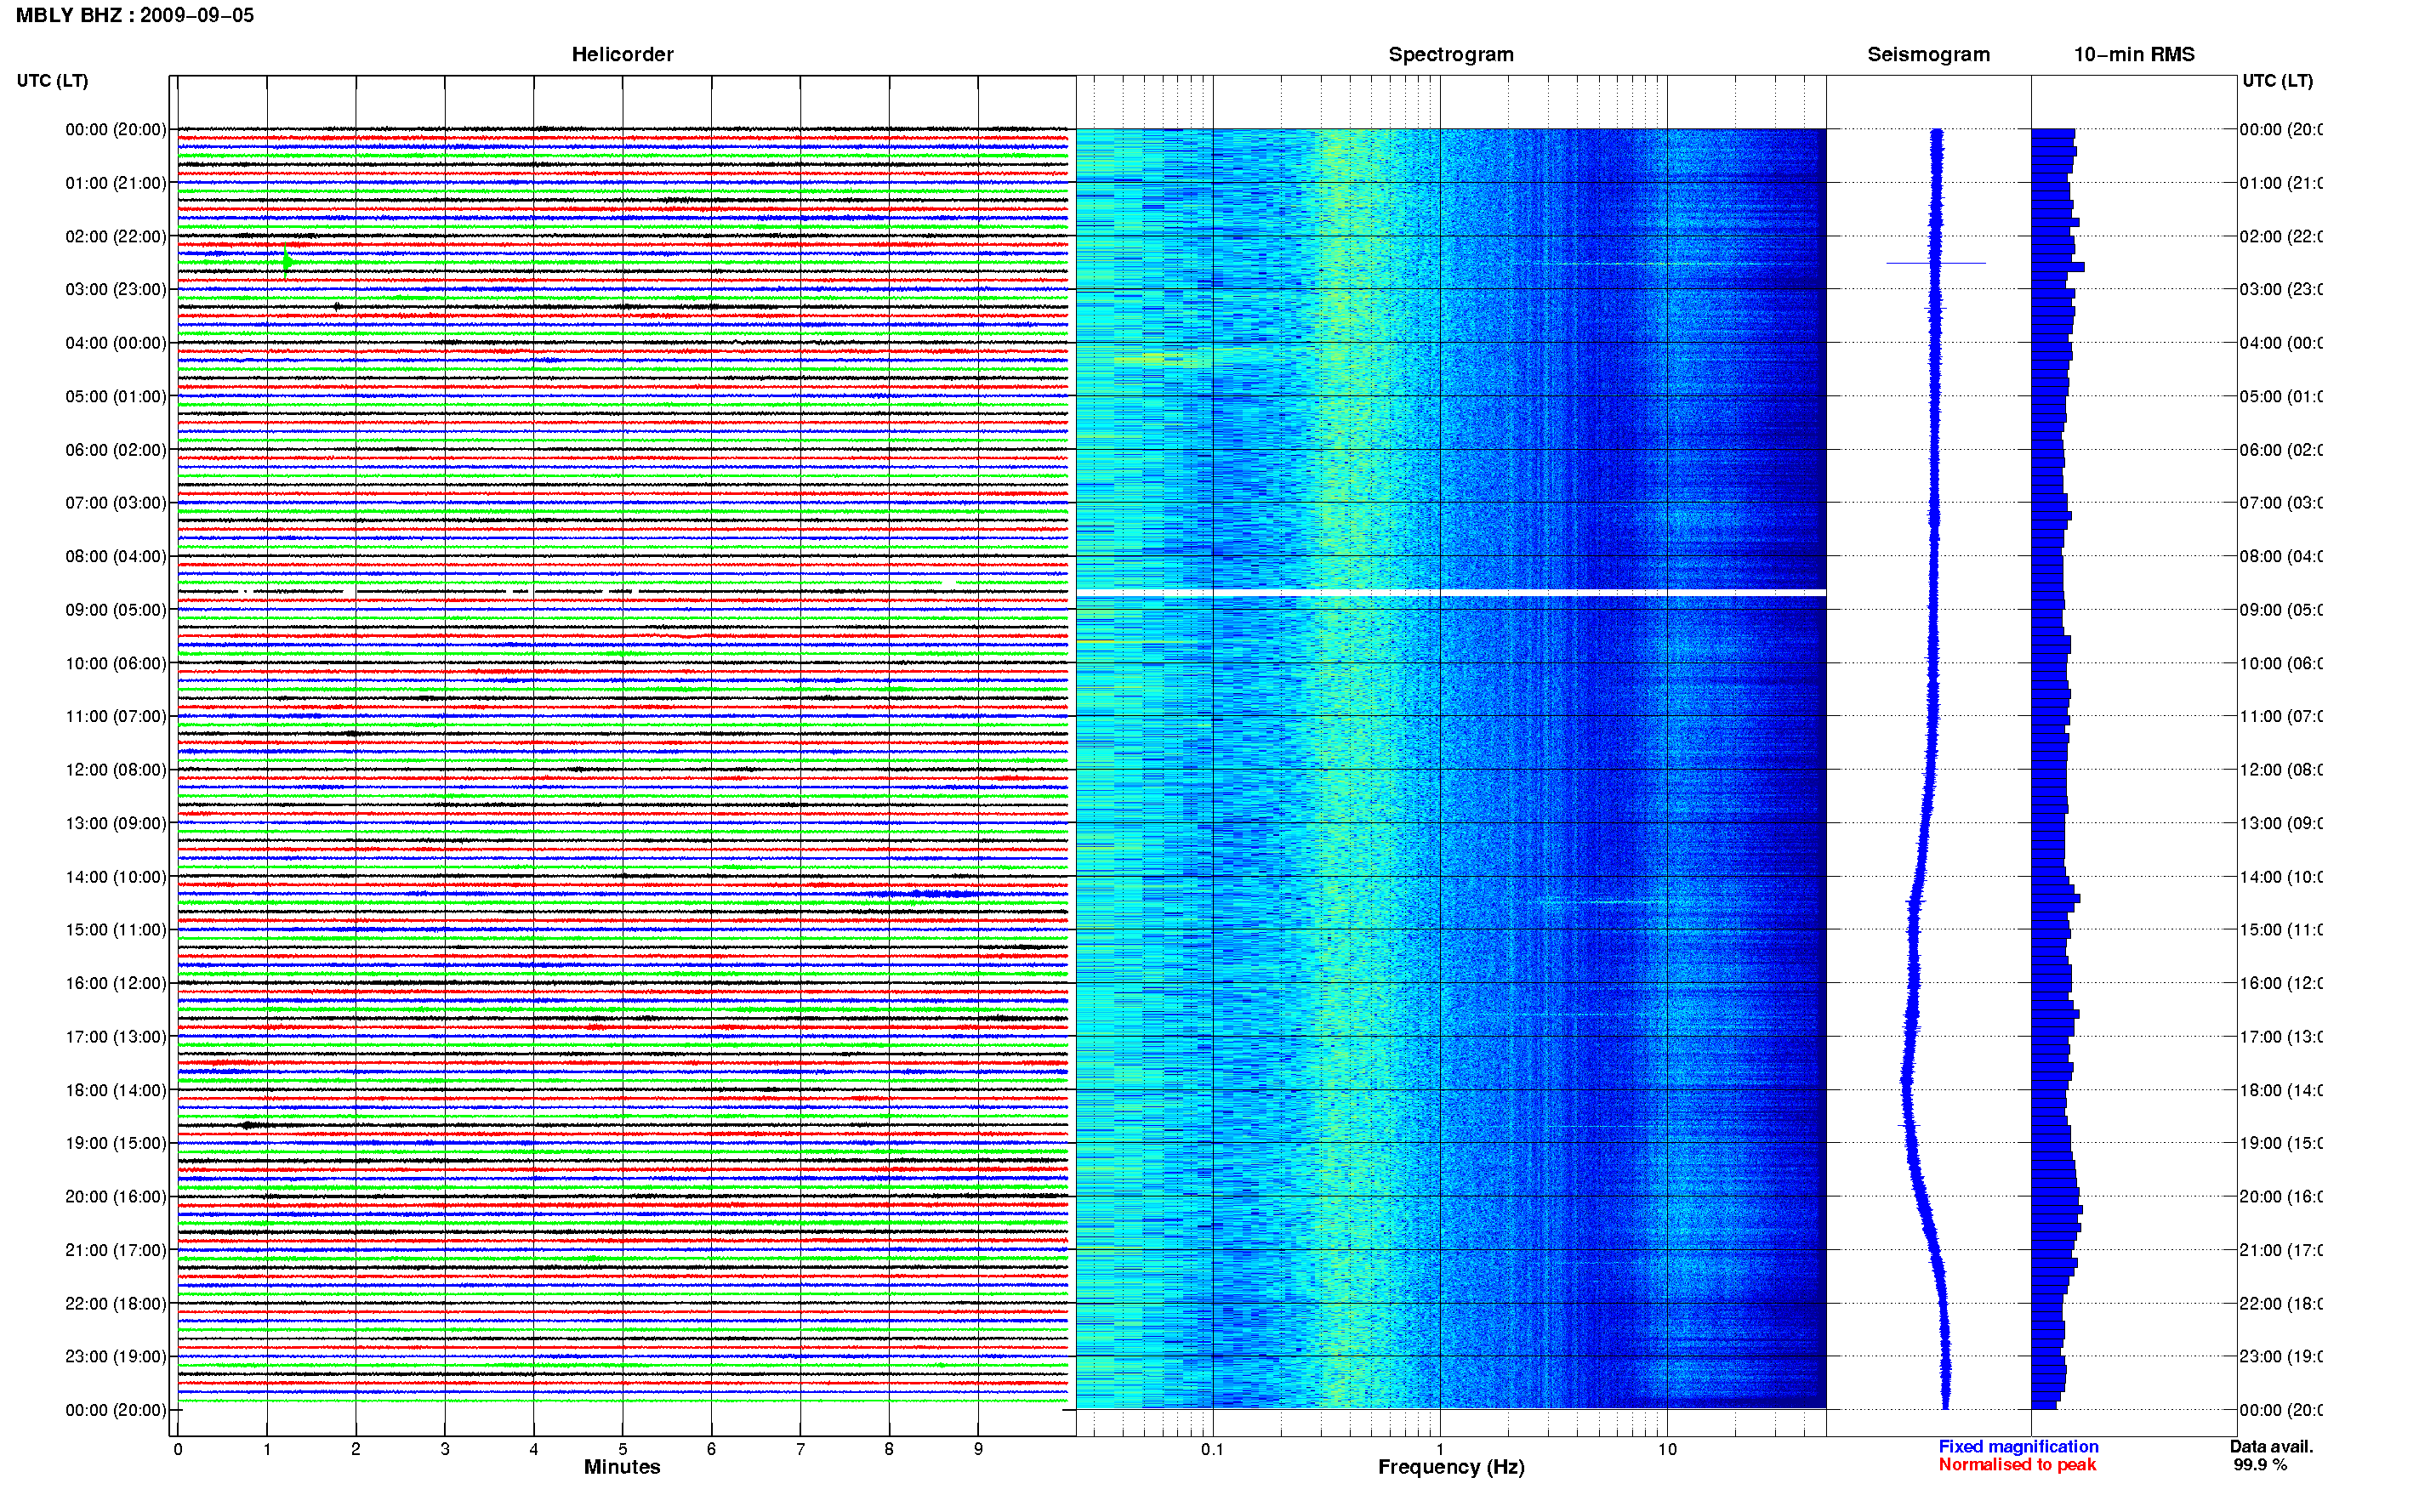Click the right-side 12:00 time label
The image size is (2419, 1512).
(2280, 770)
